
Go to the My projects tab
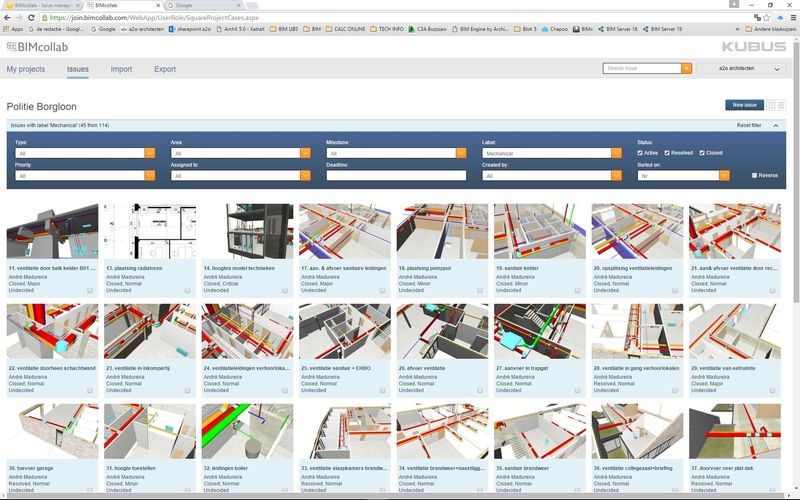[x=26, y=70]
